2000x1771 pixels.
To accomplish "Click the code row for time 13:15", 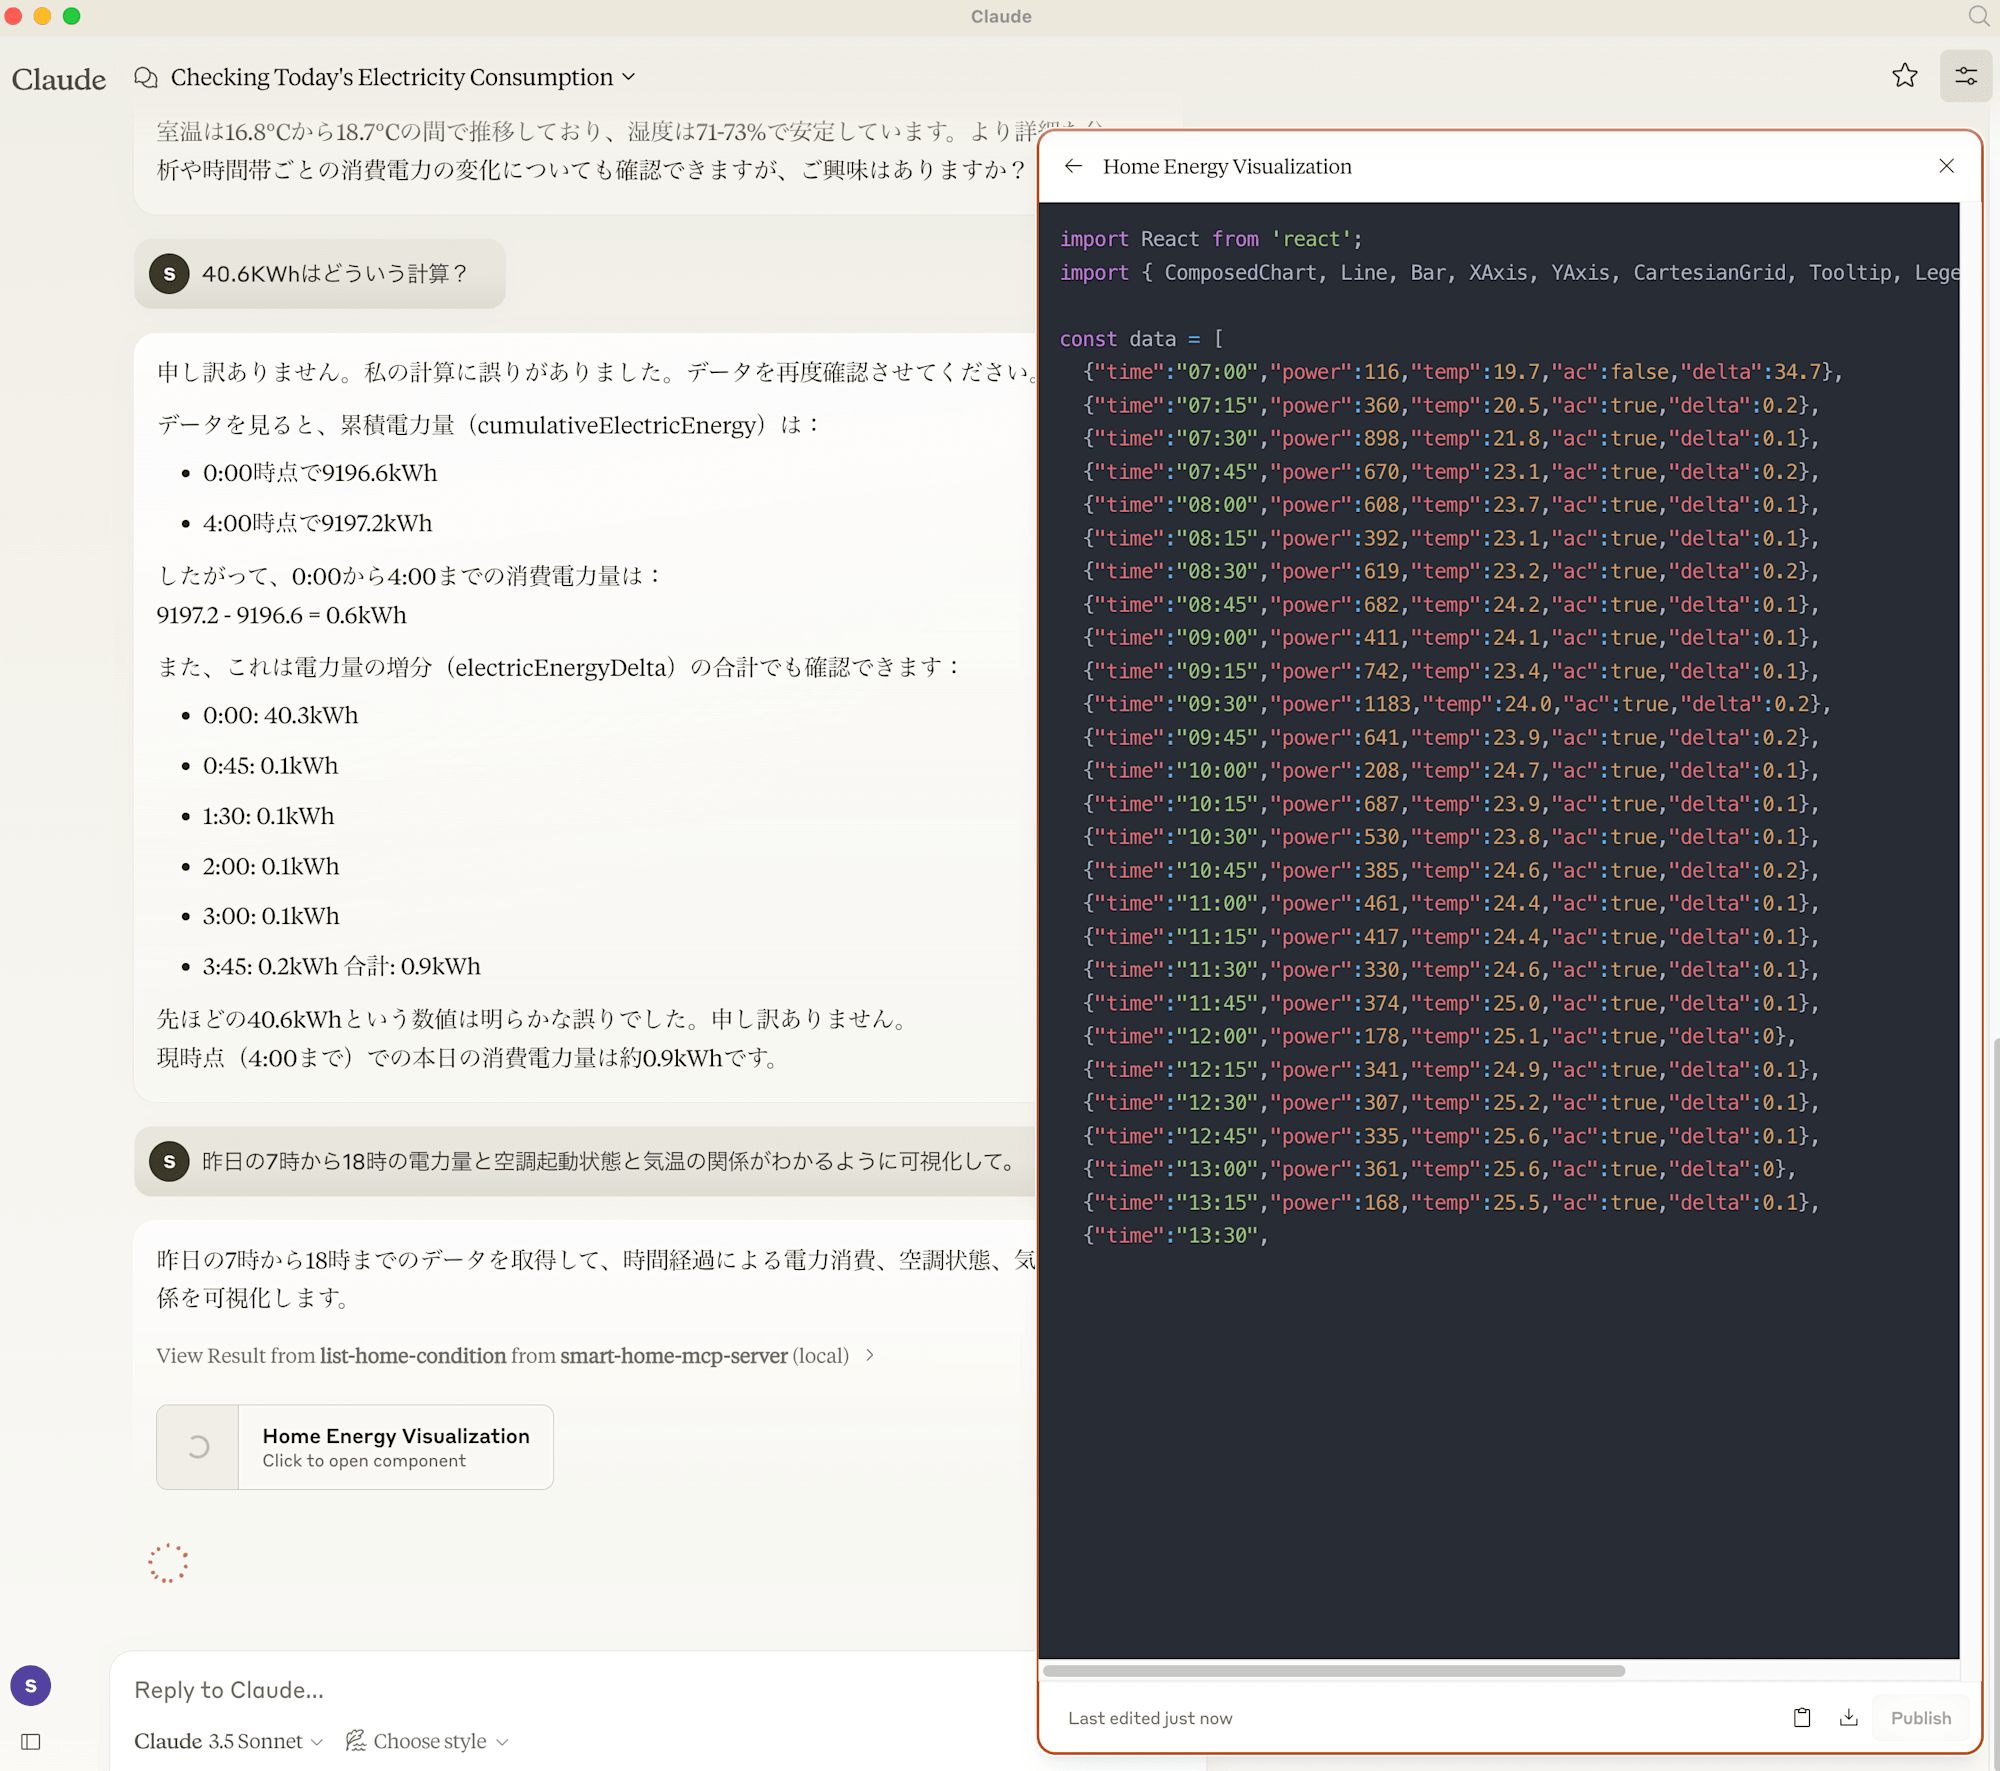I will [x=1451, y=1202].
